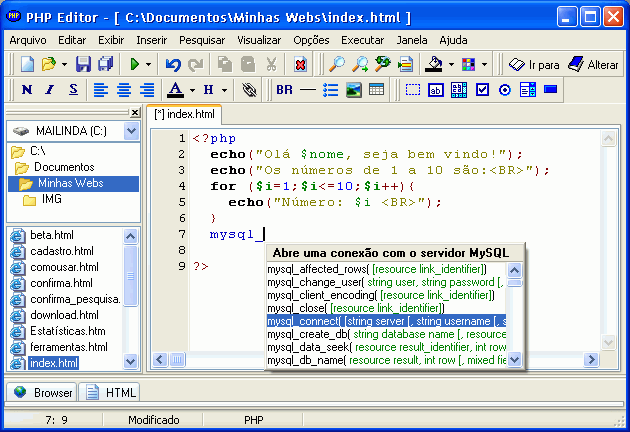Insert a form button with the blue rectangle icon

pos(550,89)
